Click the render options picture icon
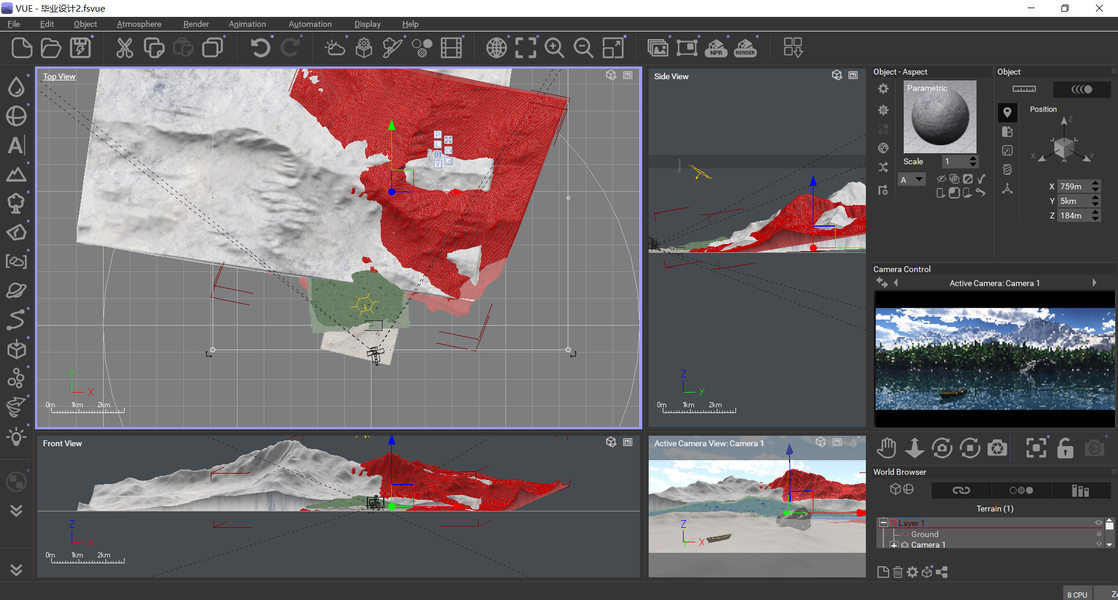Image resolution: width=1118 pixels, height=600 pixels. 657,48
